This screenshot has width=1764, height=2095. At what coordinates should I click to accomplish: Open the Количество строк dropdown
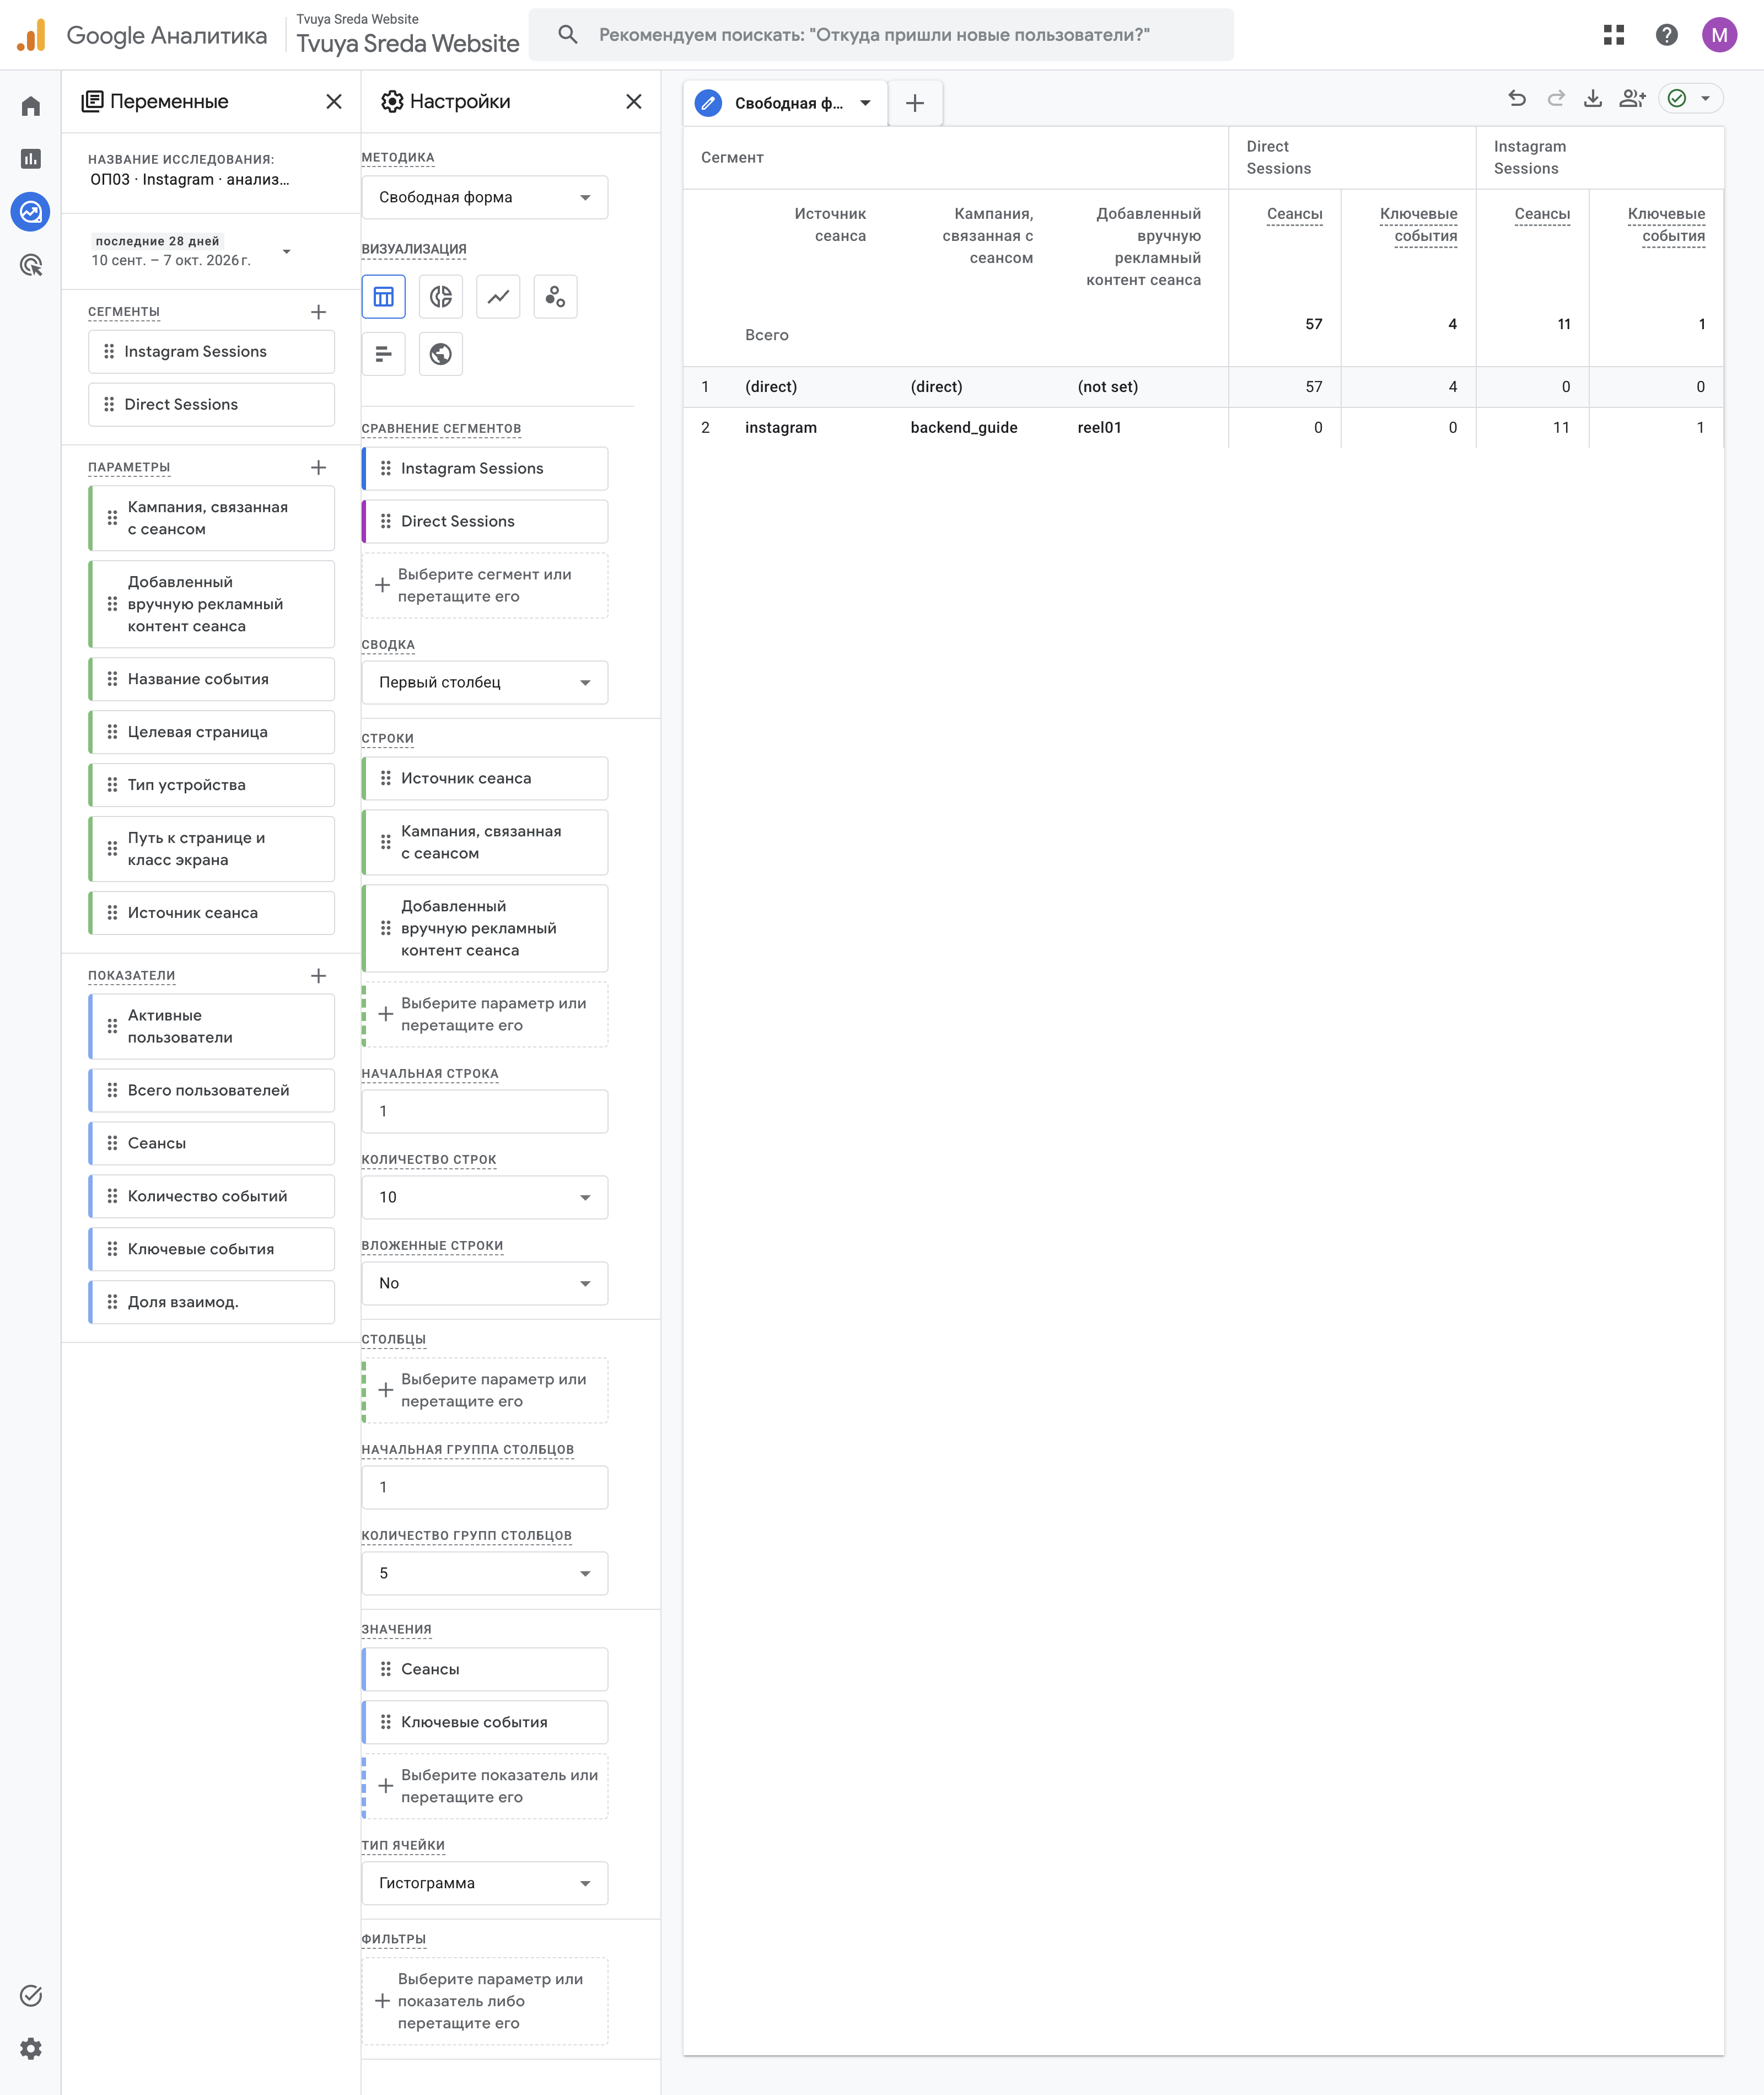click(485, 1197)
